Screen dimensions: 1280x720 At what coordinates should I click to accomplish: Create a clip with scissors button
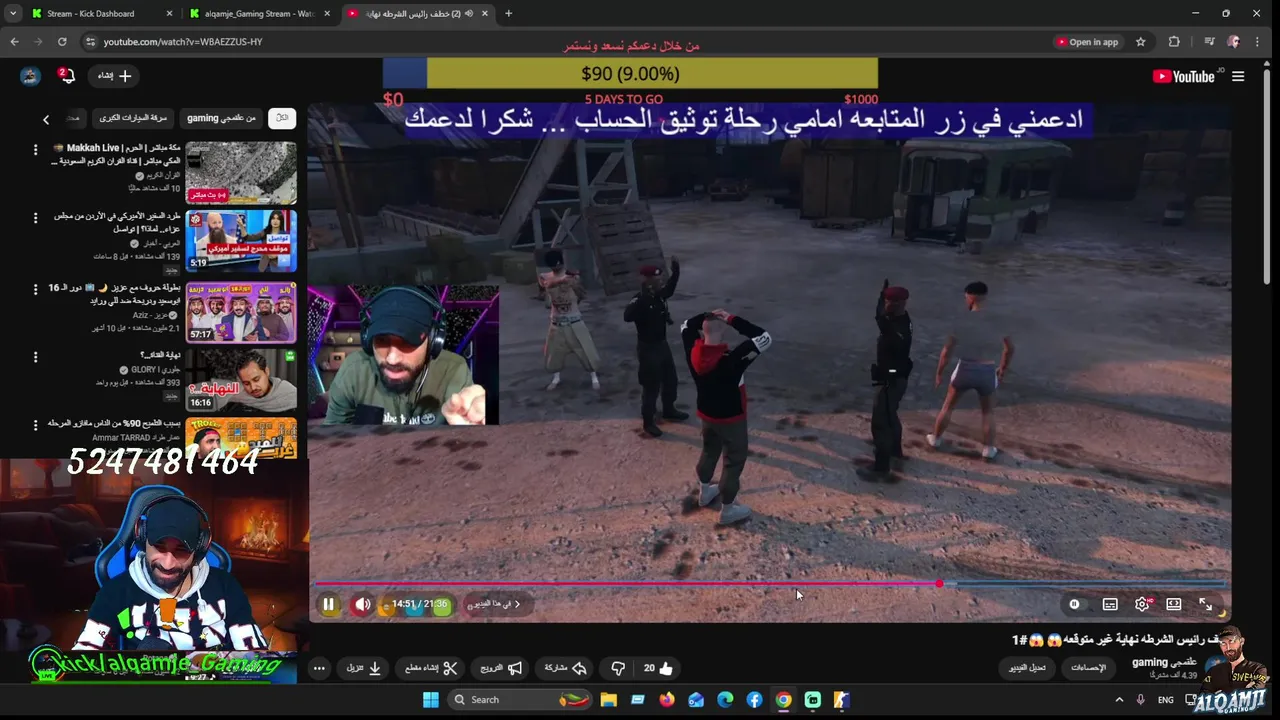[x=431, y=668]
